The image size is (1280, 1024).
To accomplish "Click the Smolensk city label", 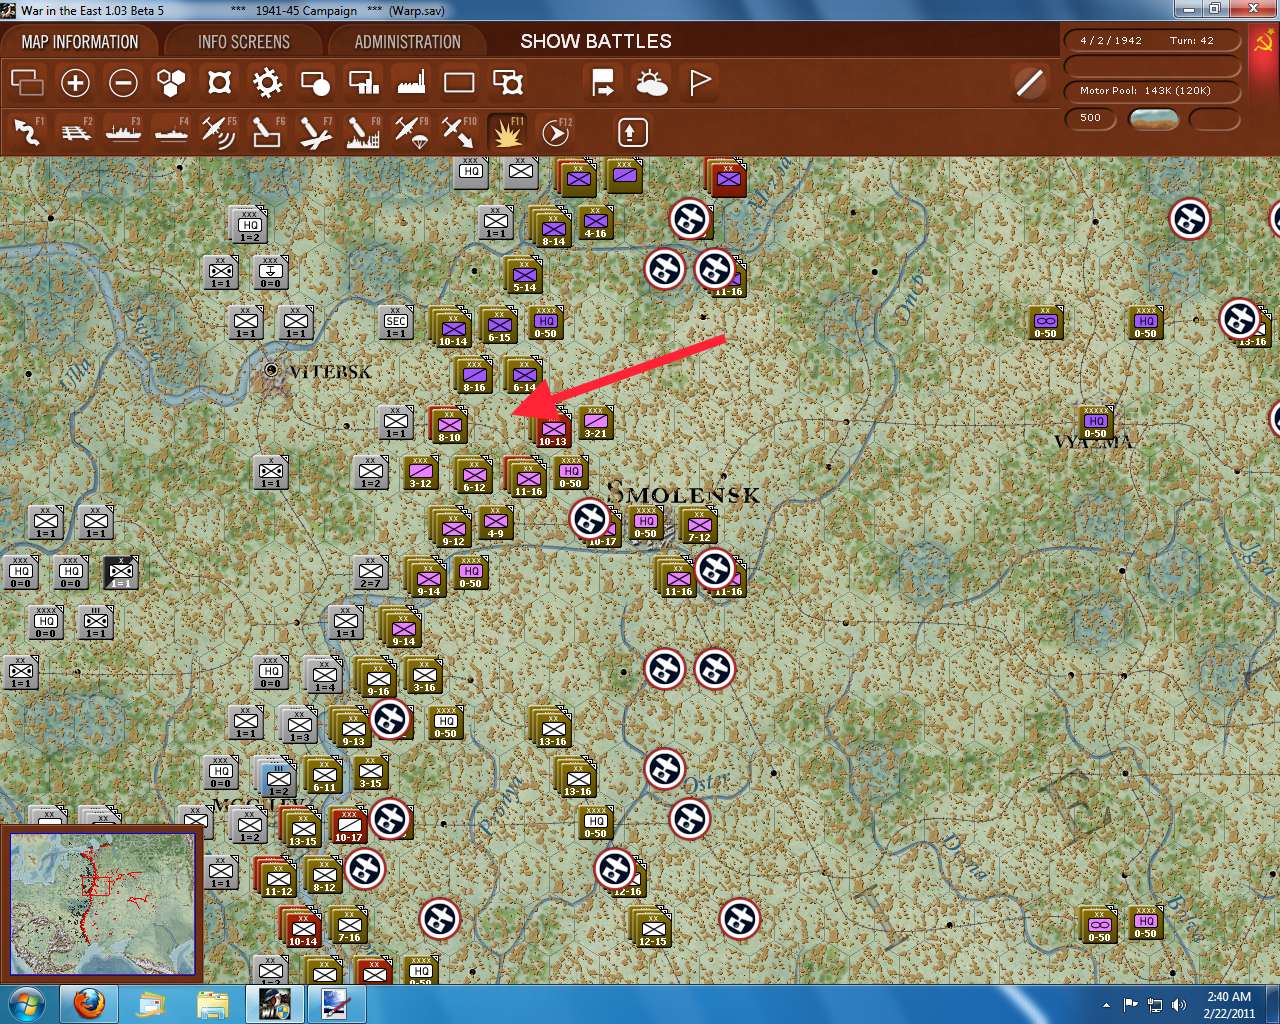I will pos(683,493).
